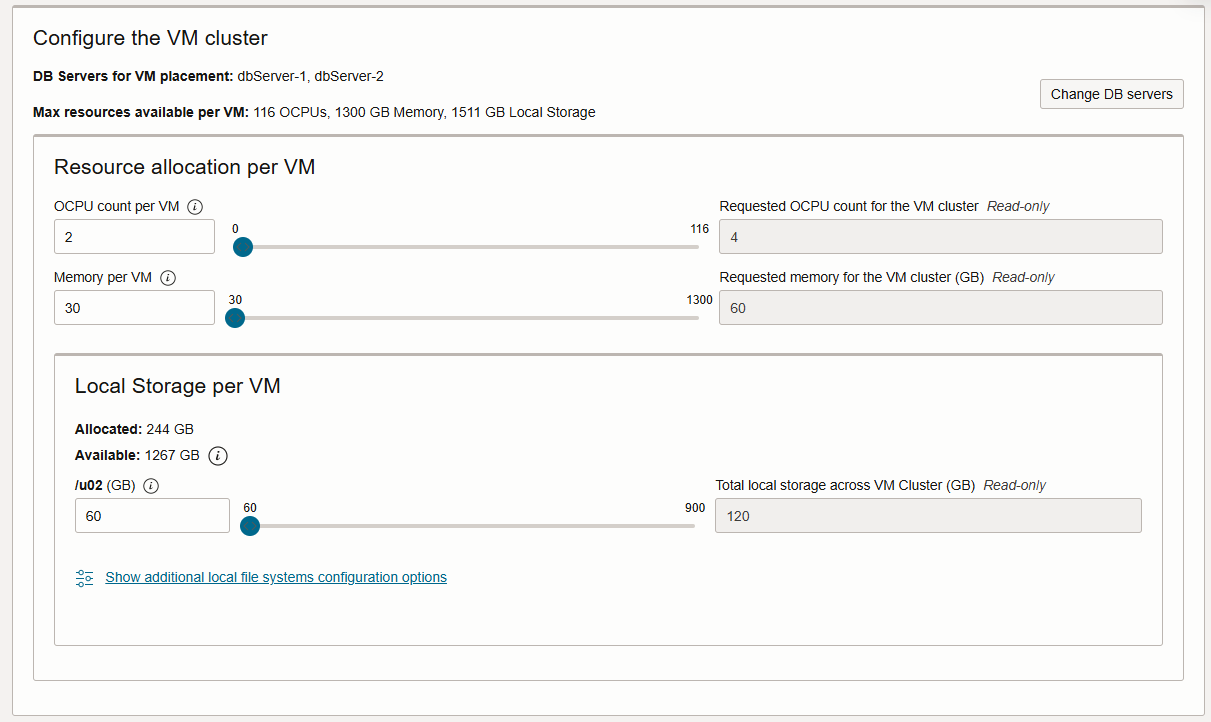Click the Change DB servers button
This screenshot has width=1211, height=722.
[1111, 94]
